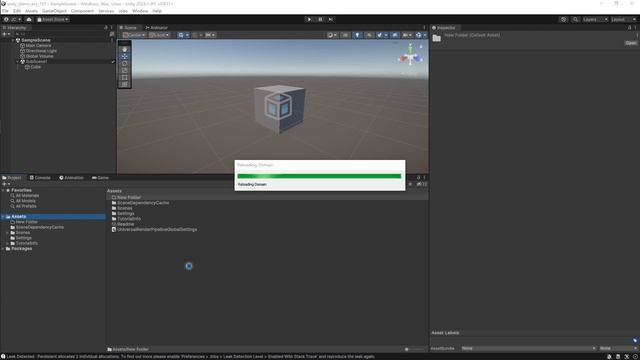Screen dimensions: 640x360
Task: Open the Window menu
Action: click(x=140, y=11)
